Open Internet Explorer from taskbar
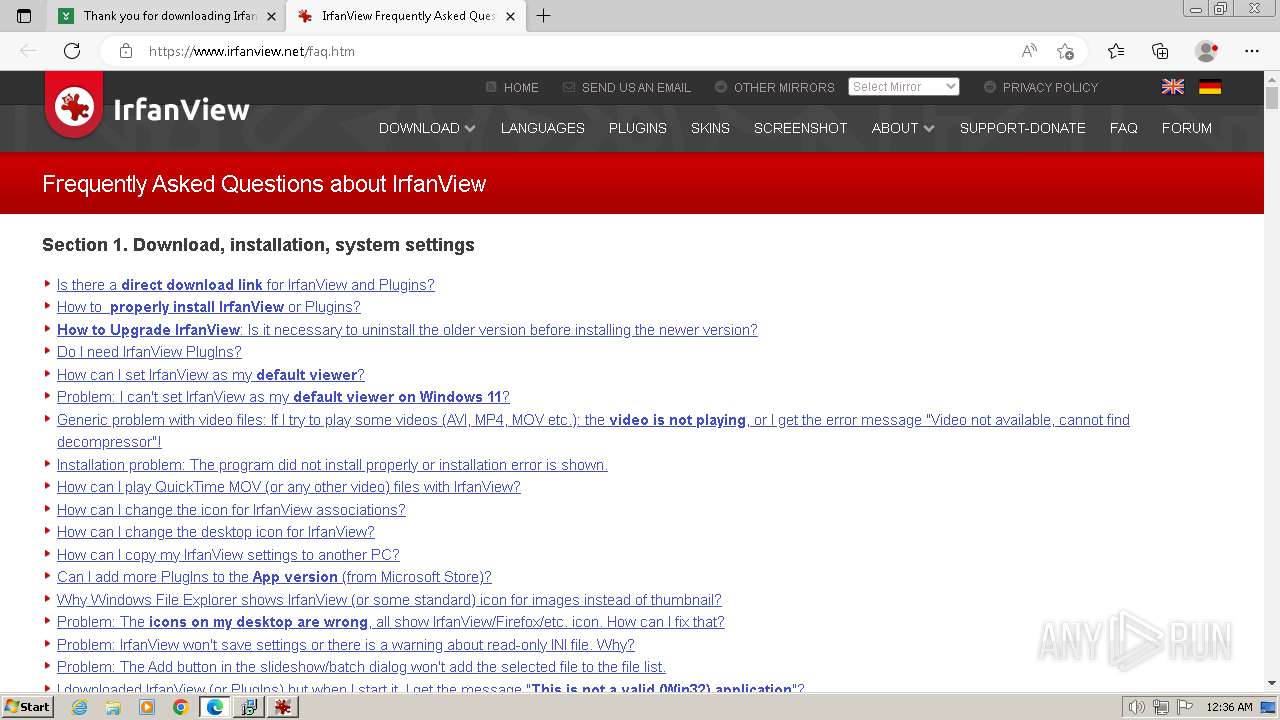This screenshot has height=720, width=1280. (x=80, y=707)
